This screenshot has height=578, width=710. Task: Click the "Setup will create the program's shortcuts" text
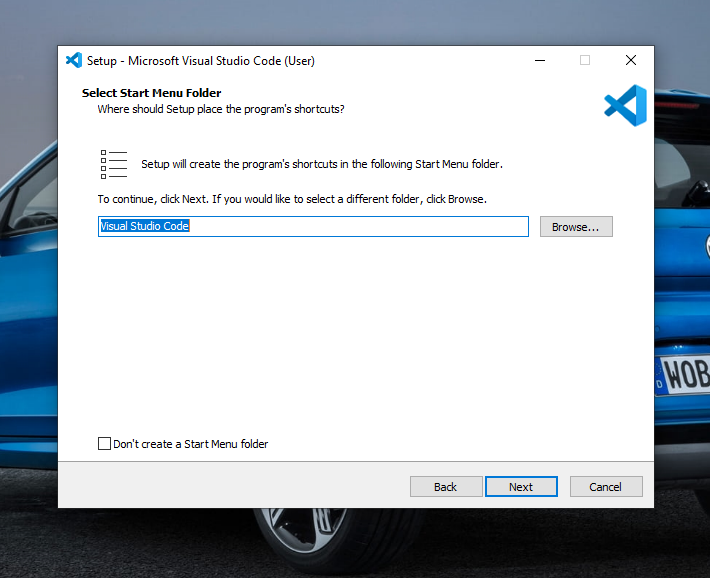pos(321,164)
